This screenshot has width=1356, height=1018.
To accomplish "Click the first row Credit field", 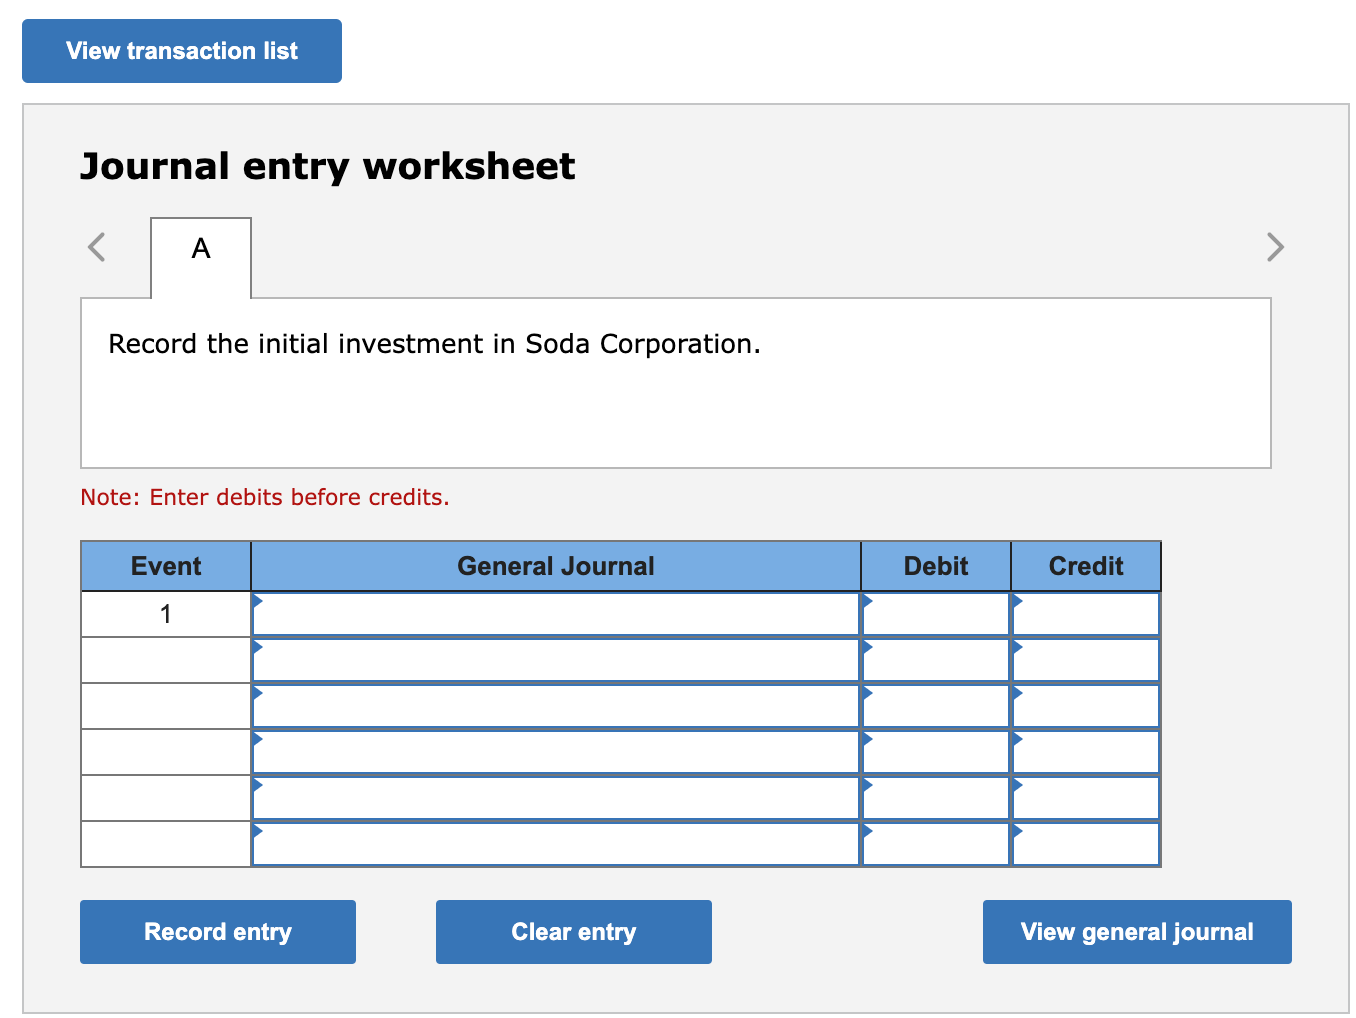I will [x=1086, y=614].
